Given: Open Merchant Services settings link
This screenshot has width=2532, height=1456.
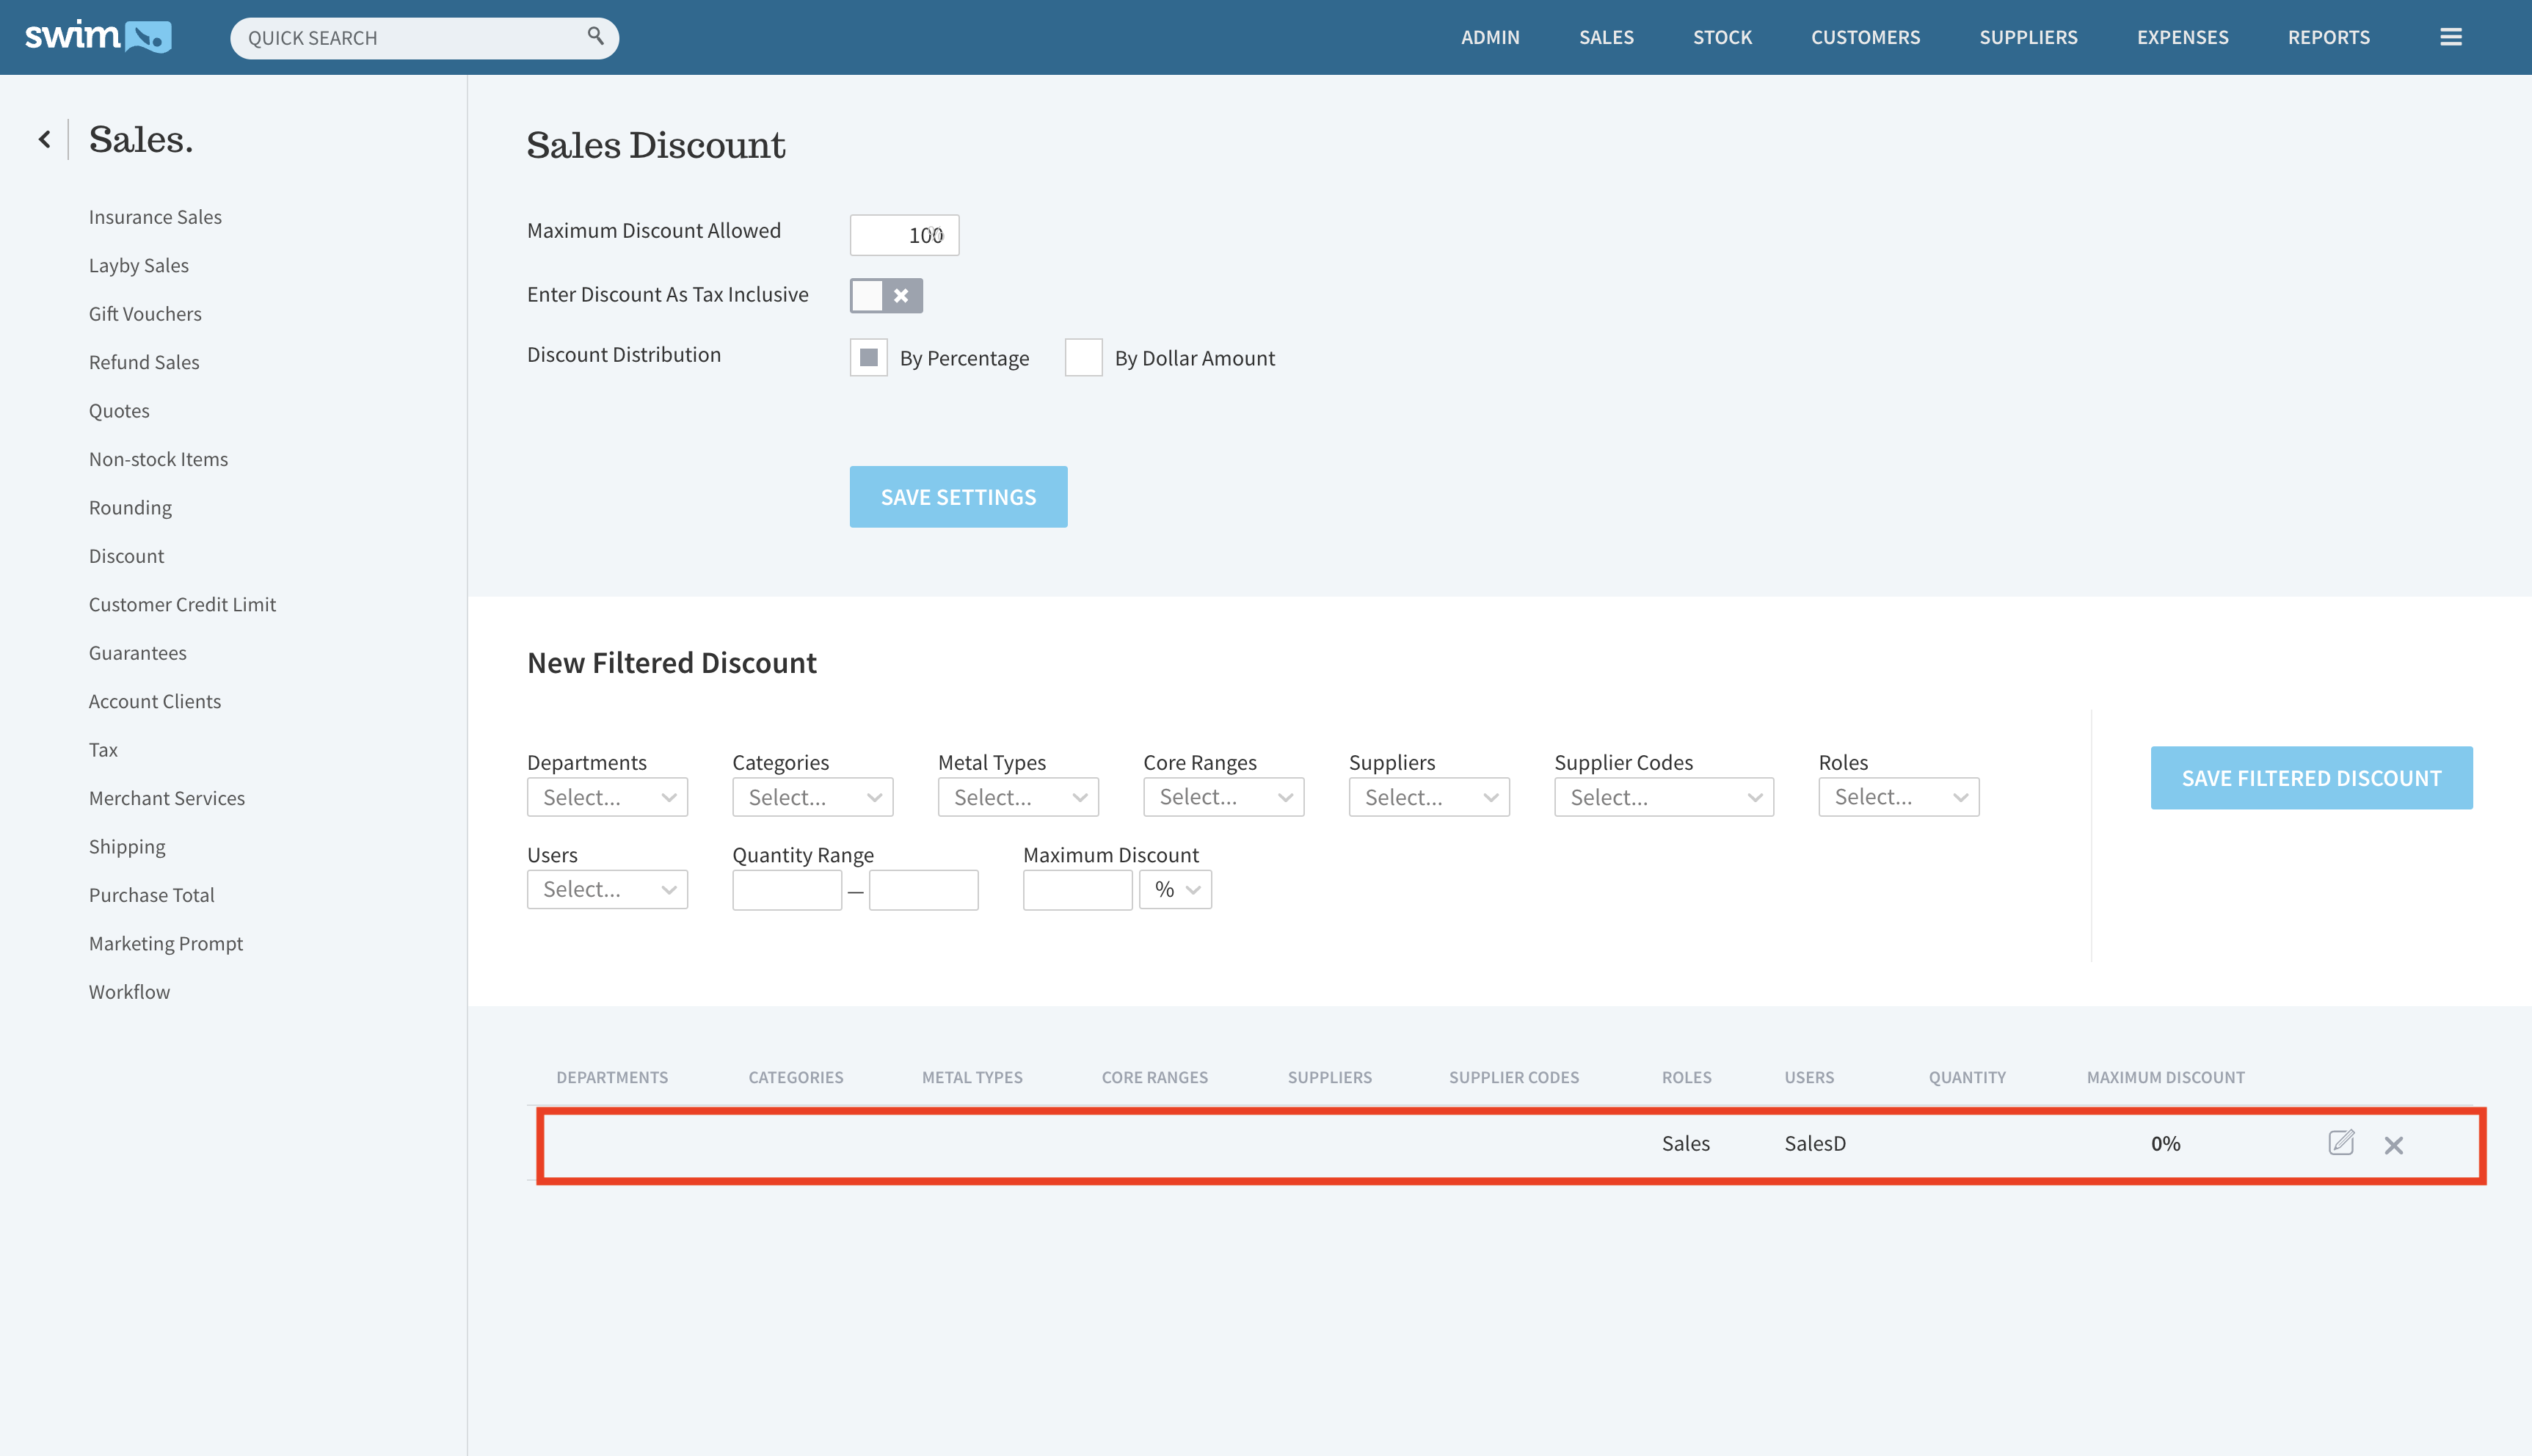Looking at the screenshot, I should pos(167,798).
